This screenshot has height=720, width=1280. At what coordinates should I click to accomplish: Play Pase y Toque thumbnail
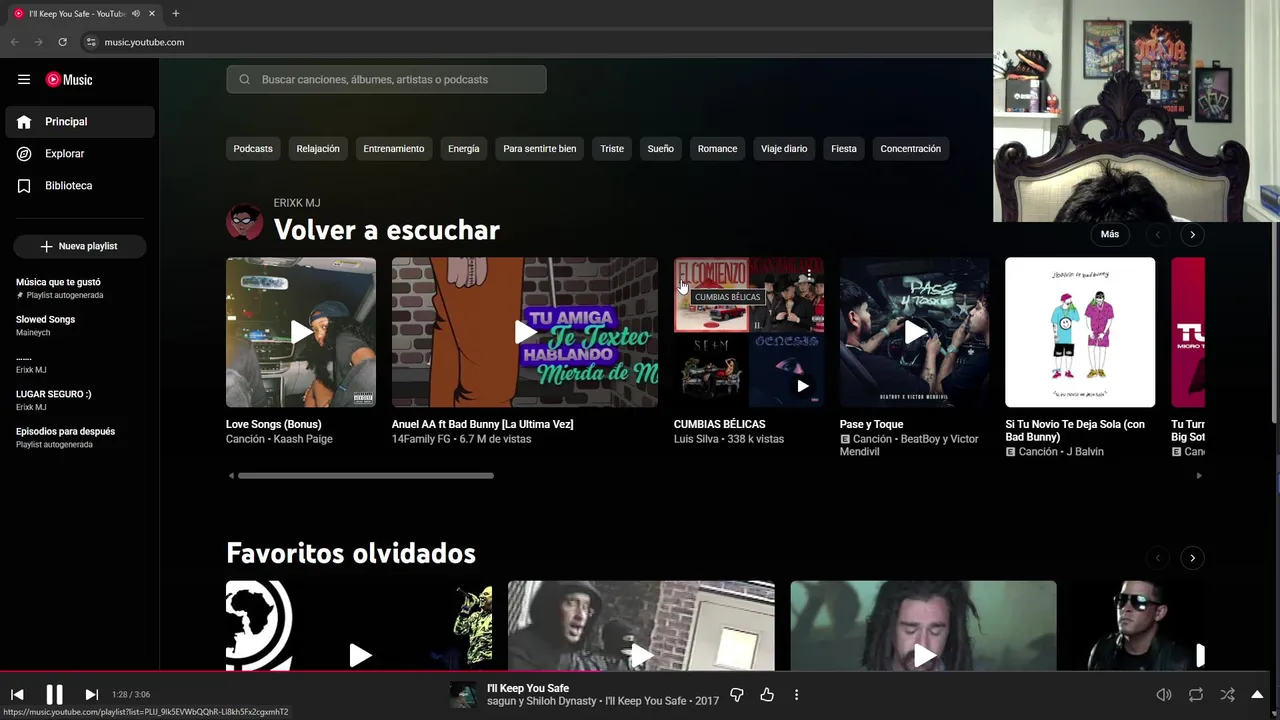coord(915,332)
